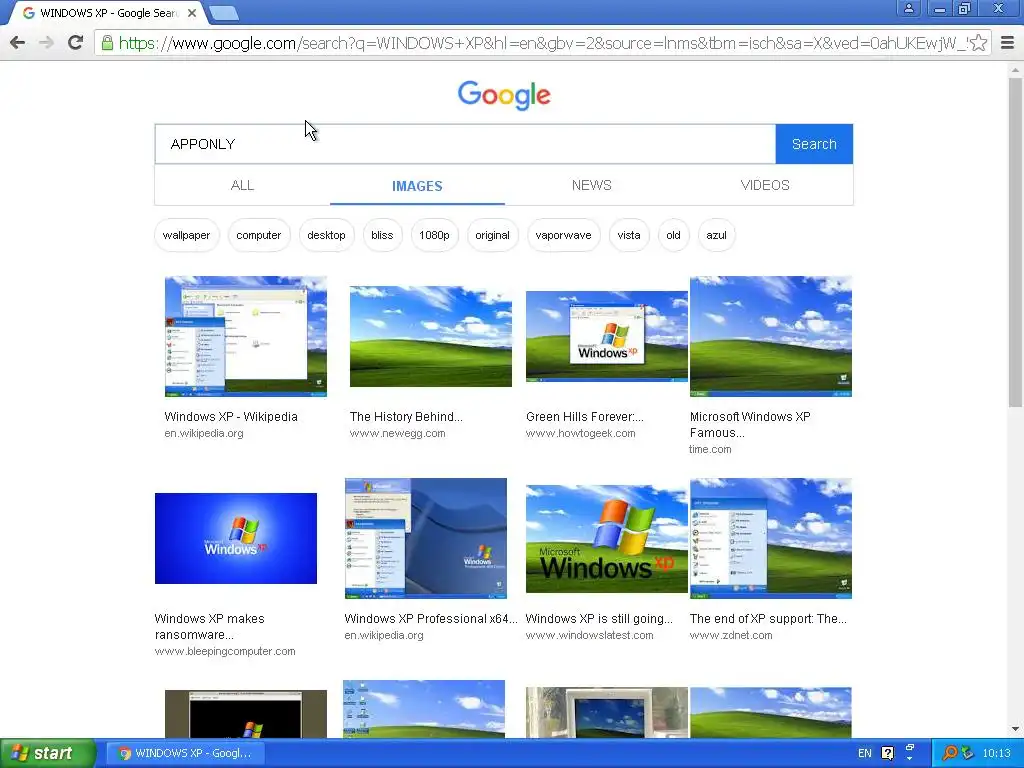1024x768 pixels.
Task: Click the Chrome profile person icon
Action: click(908, 8)
